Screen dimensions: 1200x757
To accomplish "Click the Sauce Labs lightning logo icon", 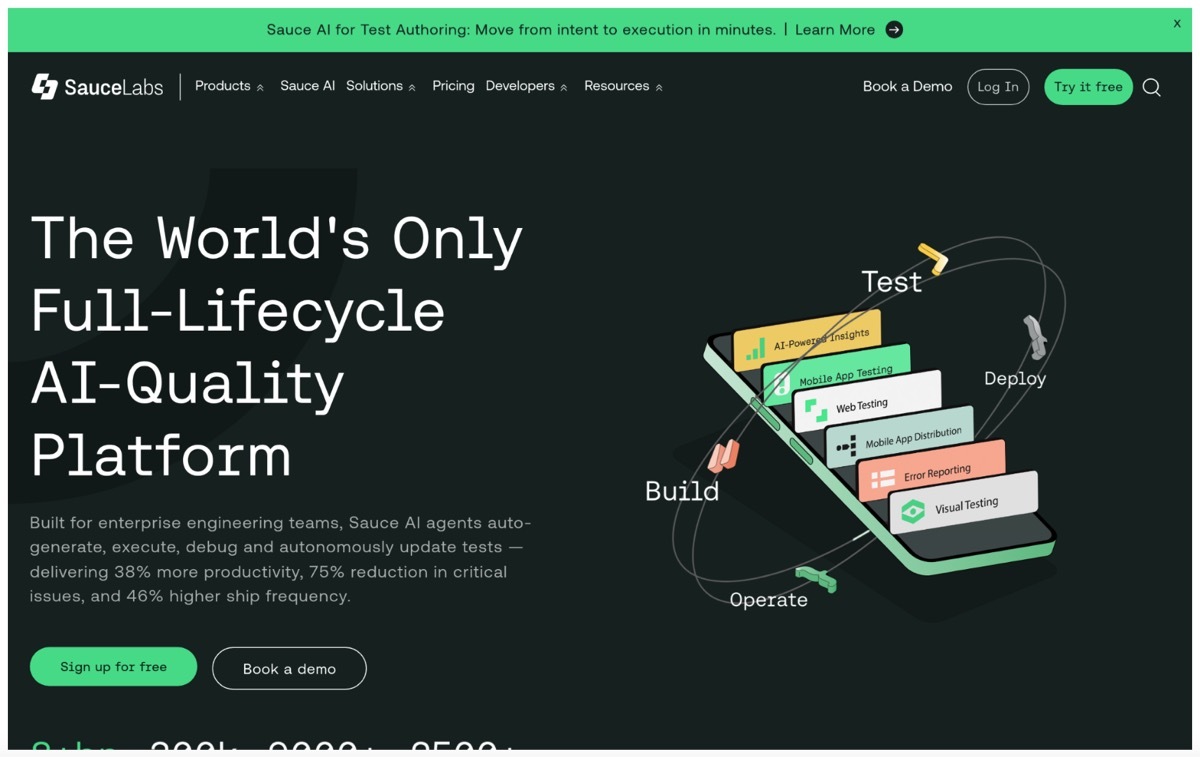I will [44, 87].
